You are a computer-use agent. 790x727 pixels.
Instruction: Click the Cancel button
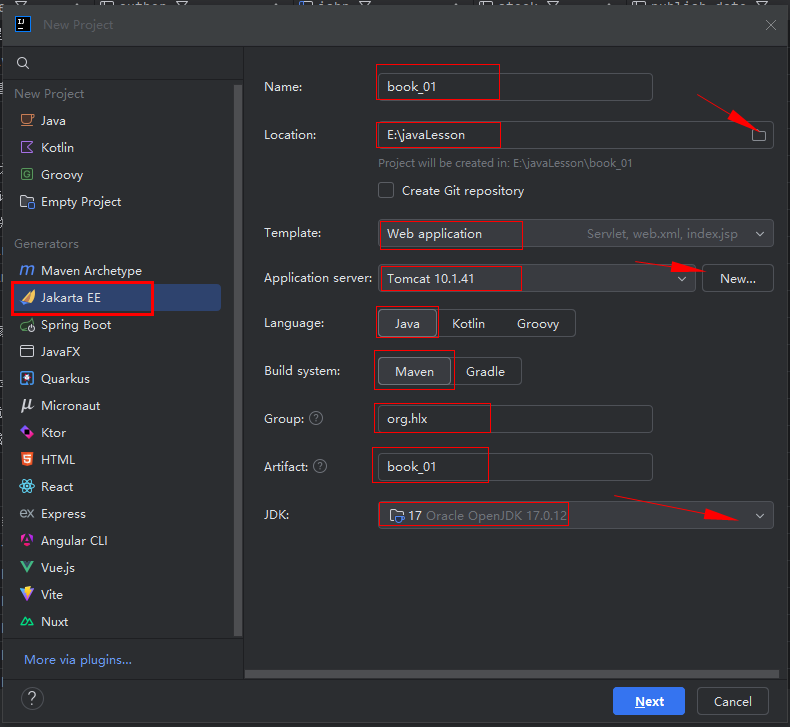(733, 701)
